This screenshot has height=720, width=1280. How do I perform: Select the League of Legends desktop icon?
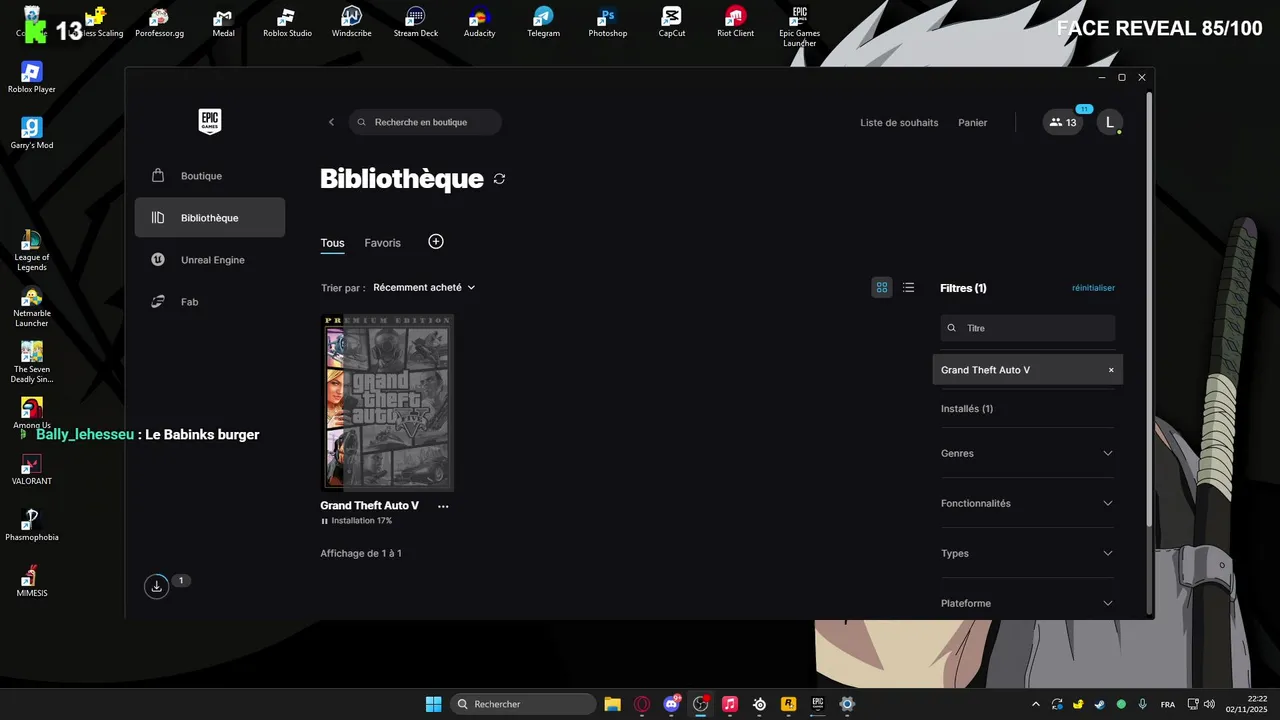coord(31,250)
